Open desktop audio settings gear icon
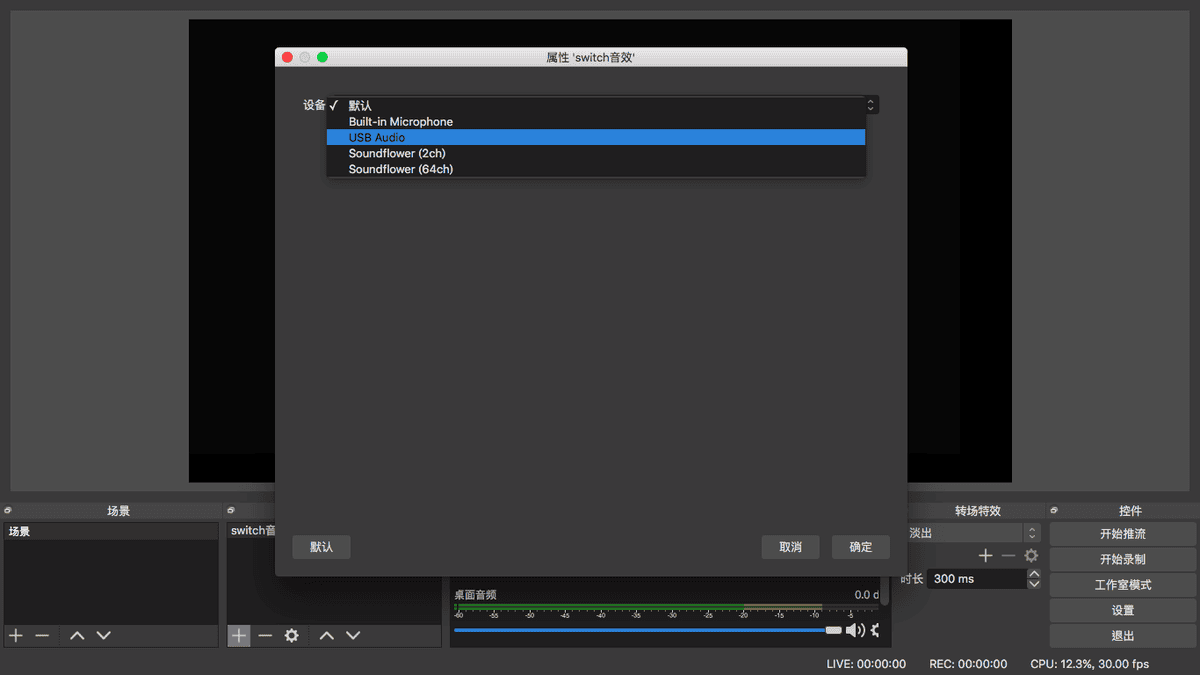 pyautogui.click(x=877, y=630)
